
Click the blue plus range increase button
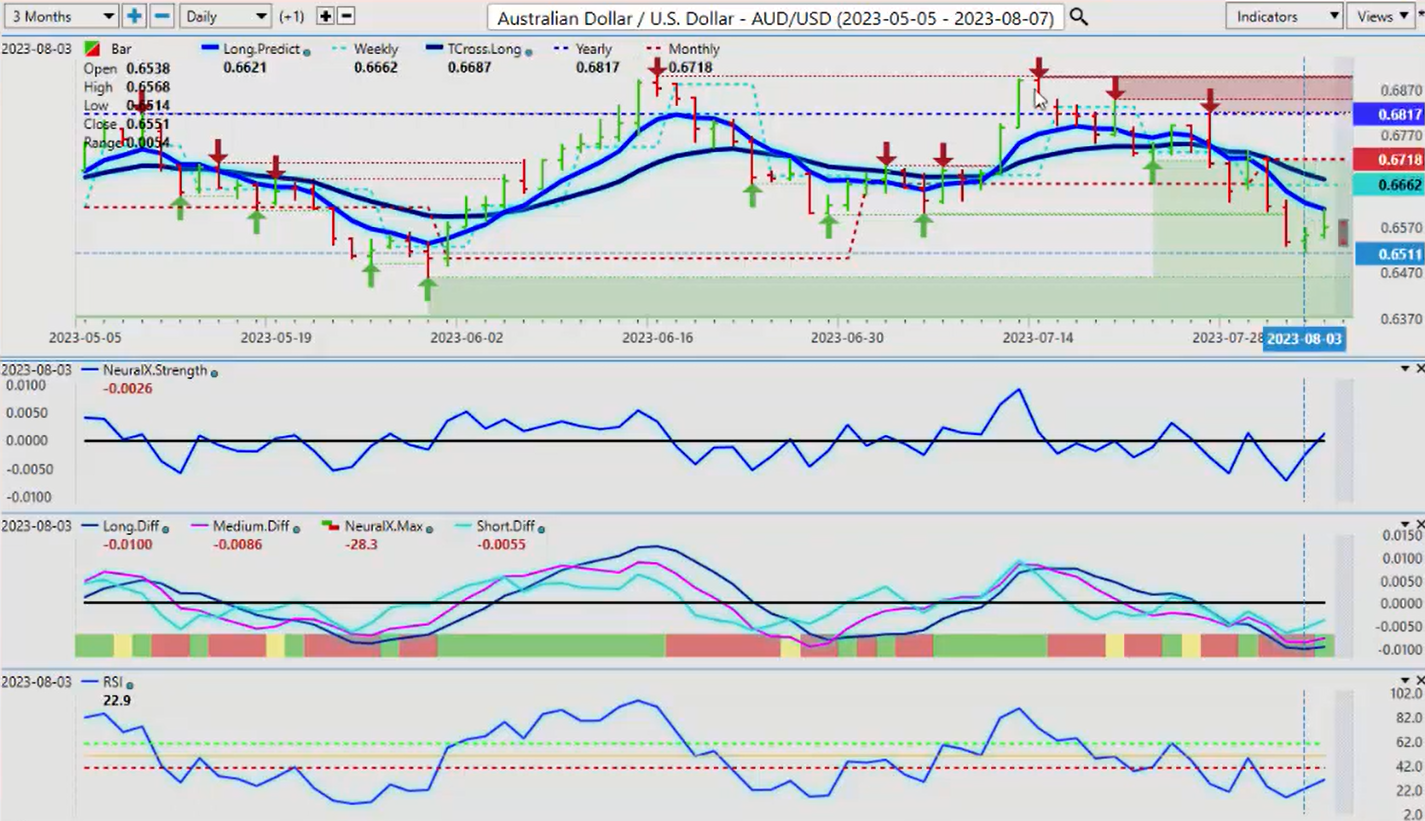(x=134, y=16)
